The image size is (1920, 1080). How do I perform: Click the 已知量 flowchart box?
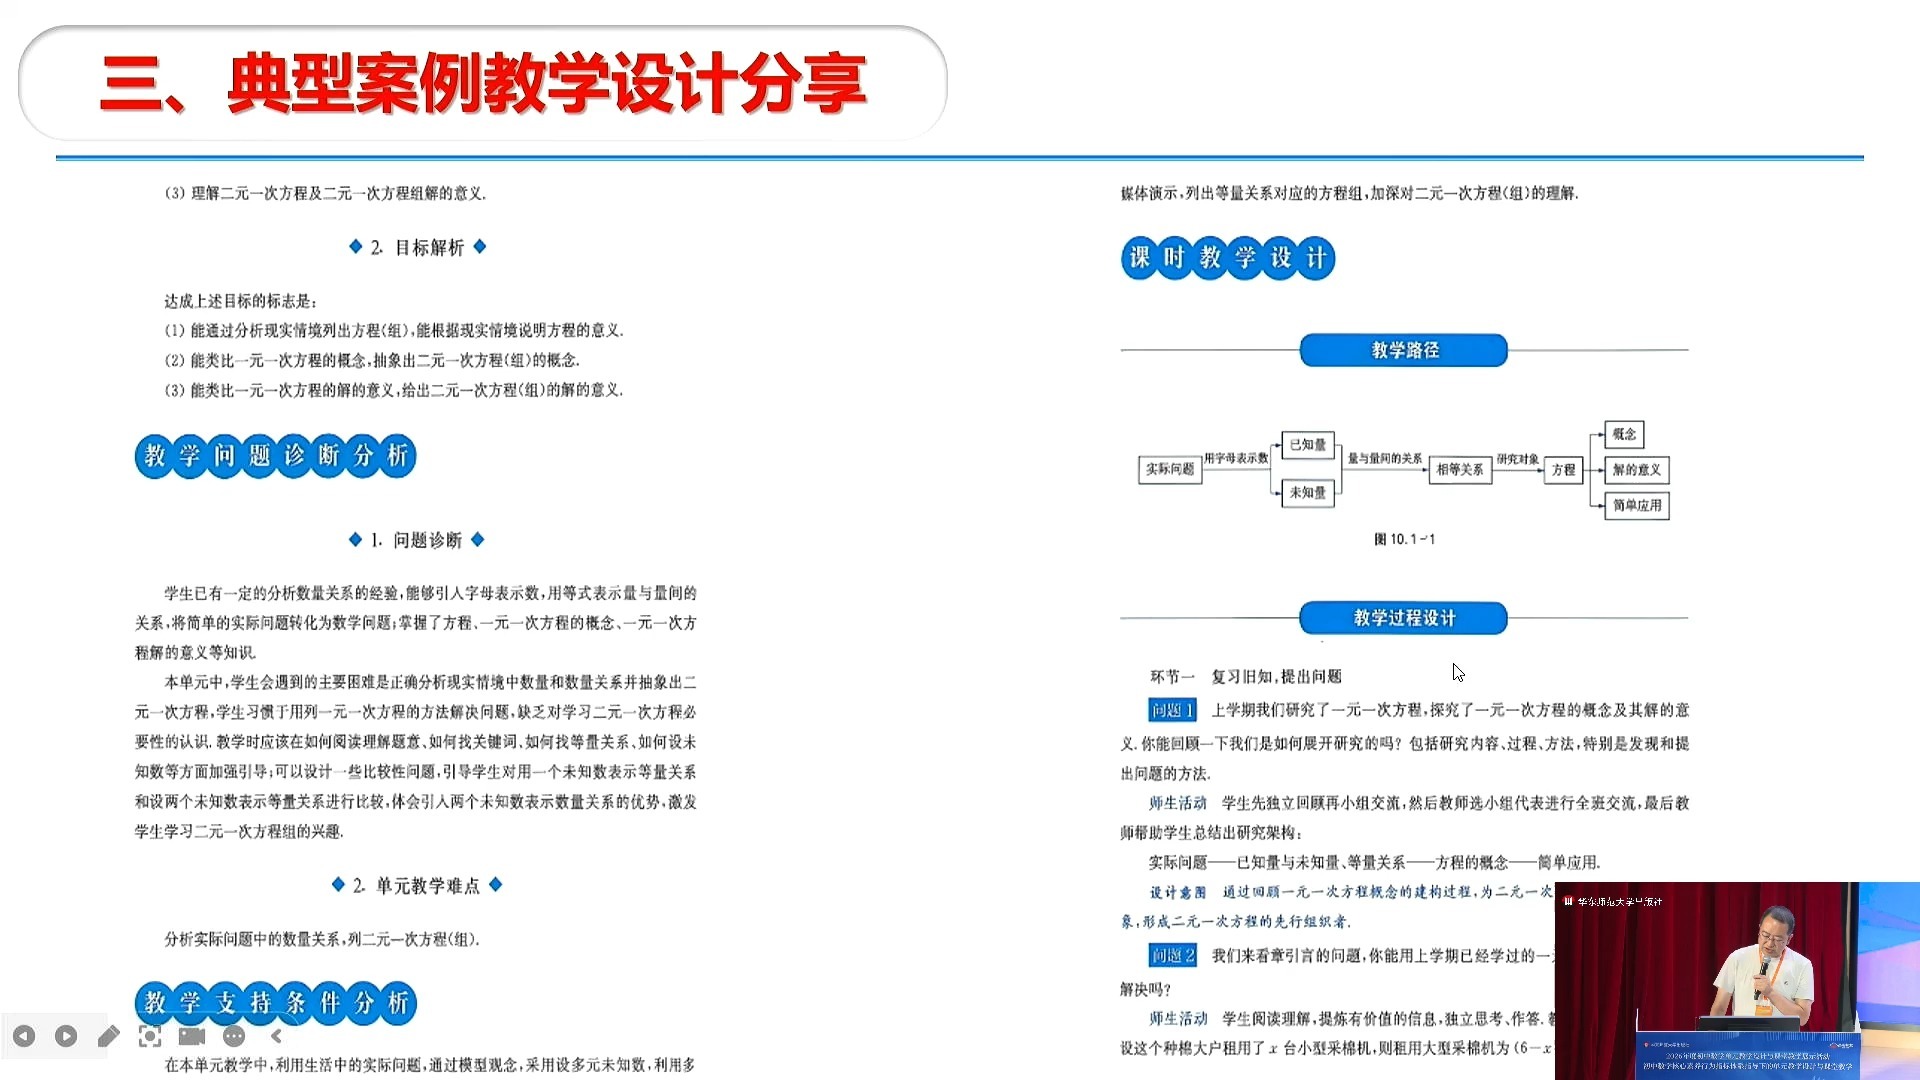[x=1308, y=445]
